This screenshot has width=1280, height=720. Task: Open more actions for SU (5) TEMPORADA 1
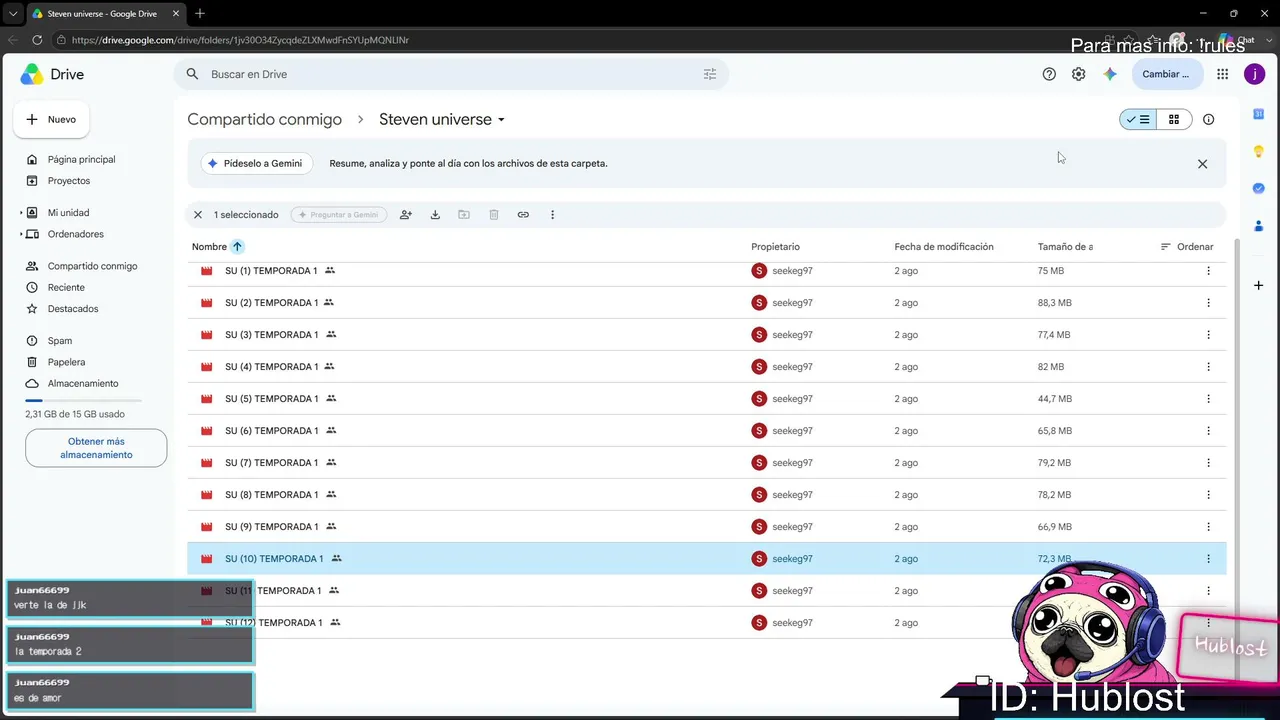1208,399
